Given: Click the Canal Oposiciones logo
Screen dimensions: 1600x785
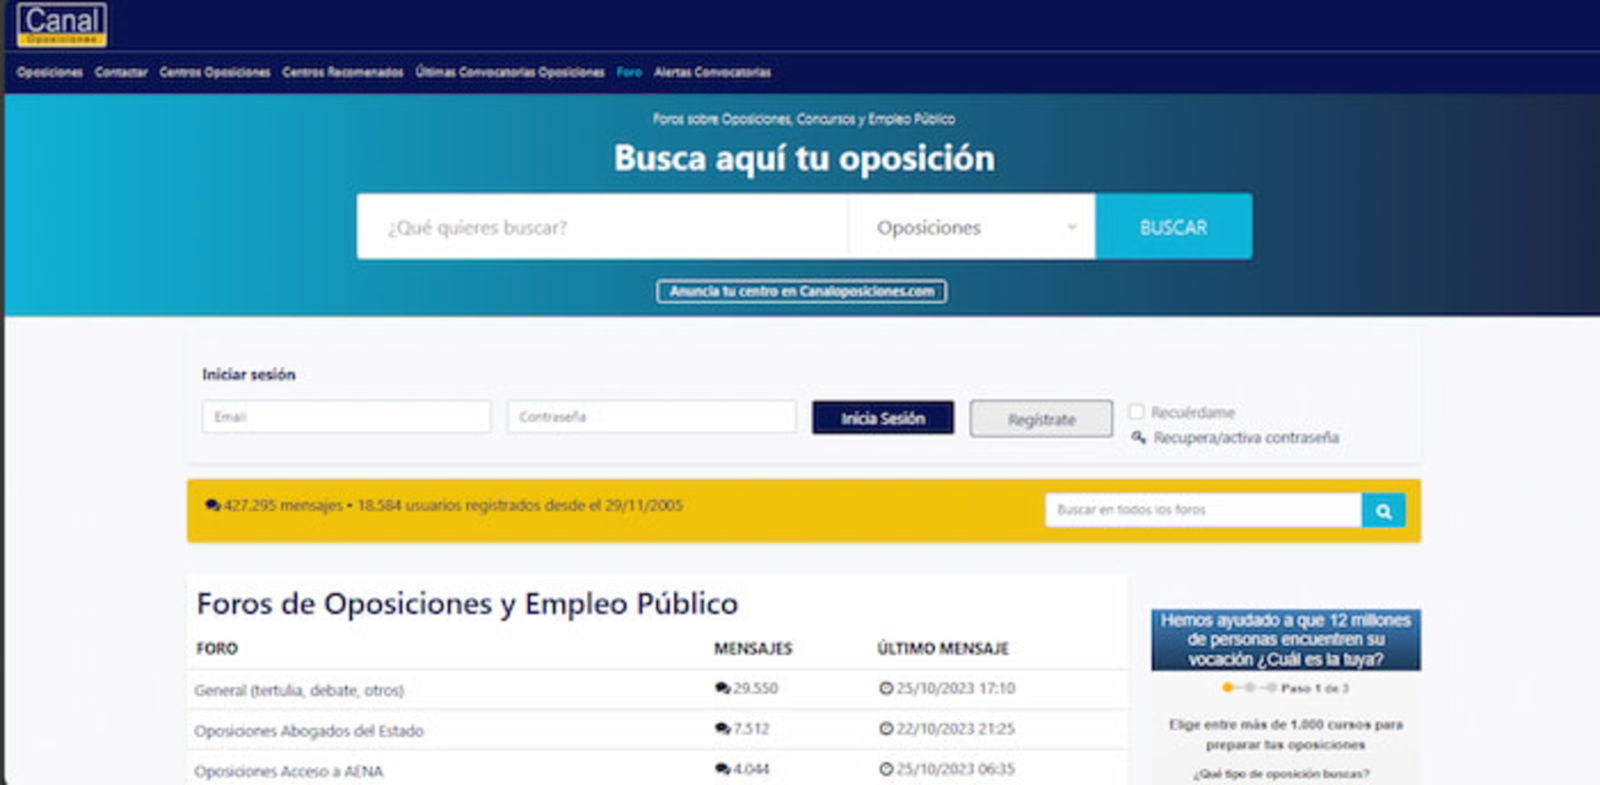Looking at the screenshot, I should pos(61,24).
